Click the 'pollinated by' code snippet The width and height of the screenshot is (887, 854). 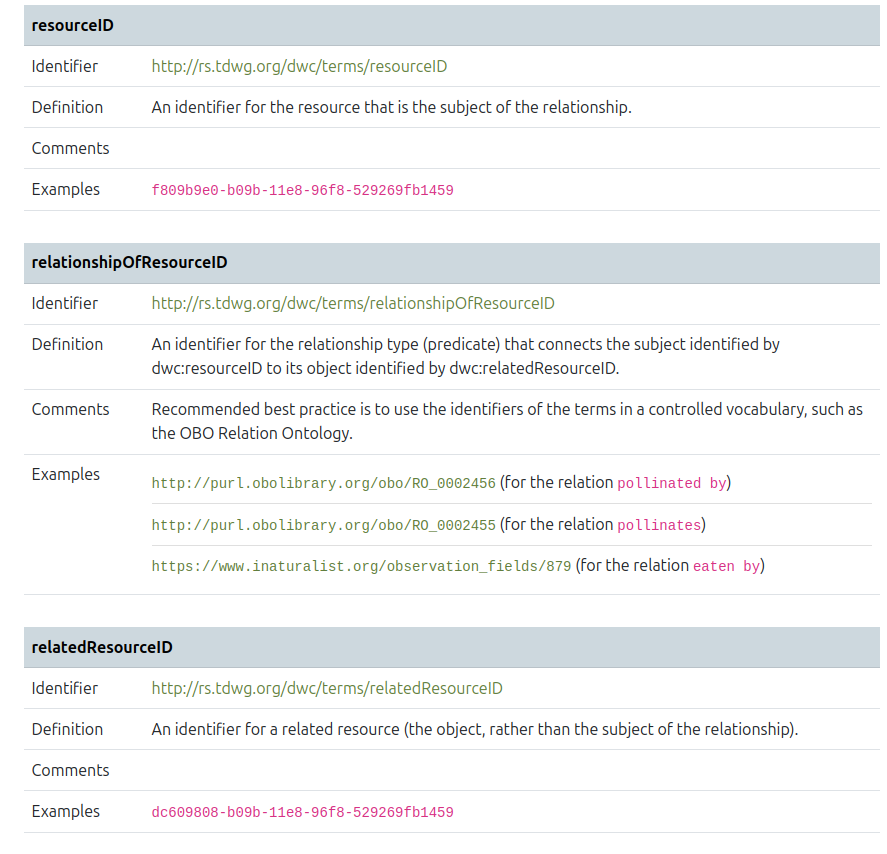coord(671,484)
